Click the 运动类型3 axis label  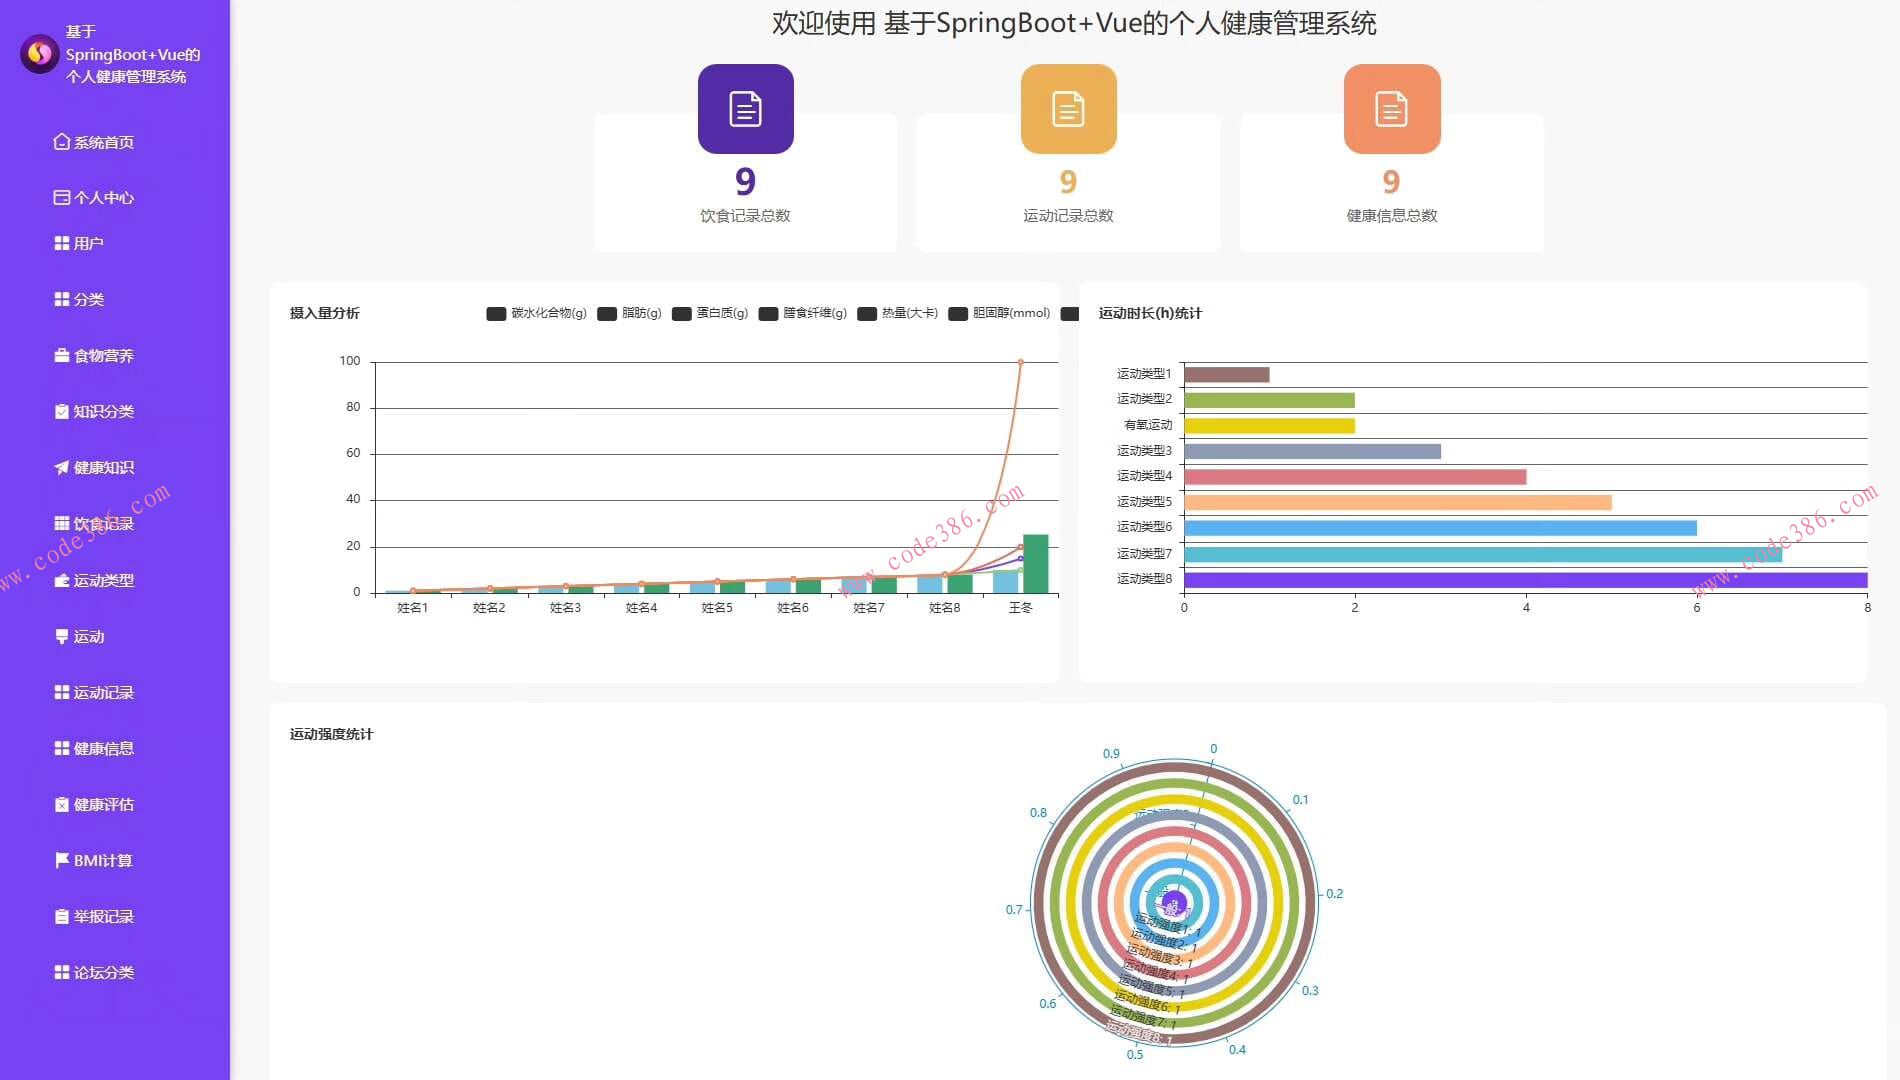coord(1144,450)
